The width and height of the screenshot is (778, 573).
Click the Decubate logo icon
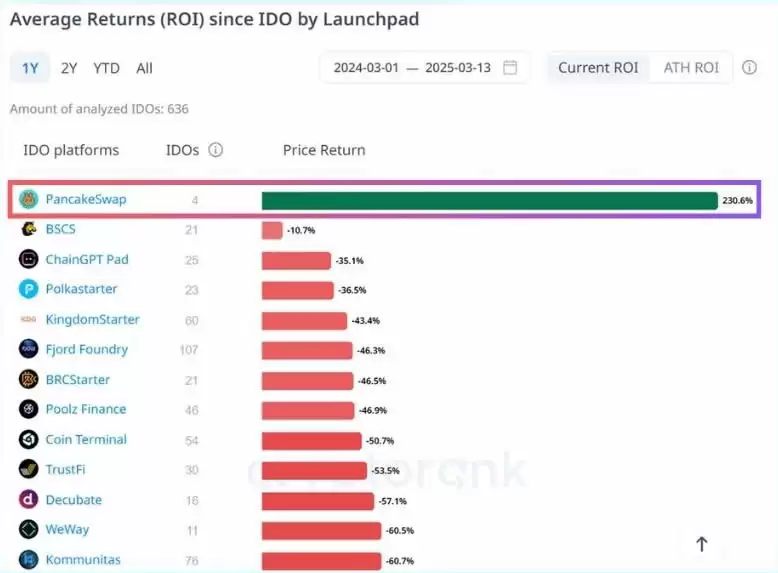point(28,499)
